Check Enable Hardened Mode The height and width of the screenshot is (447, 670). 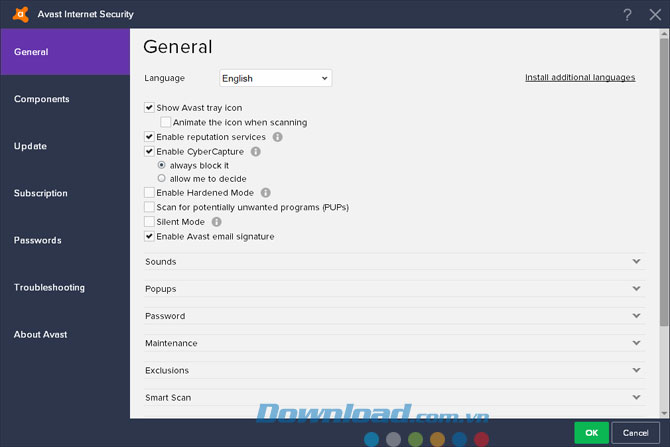click(x=149, y=193)
